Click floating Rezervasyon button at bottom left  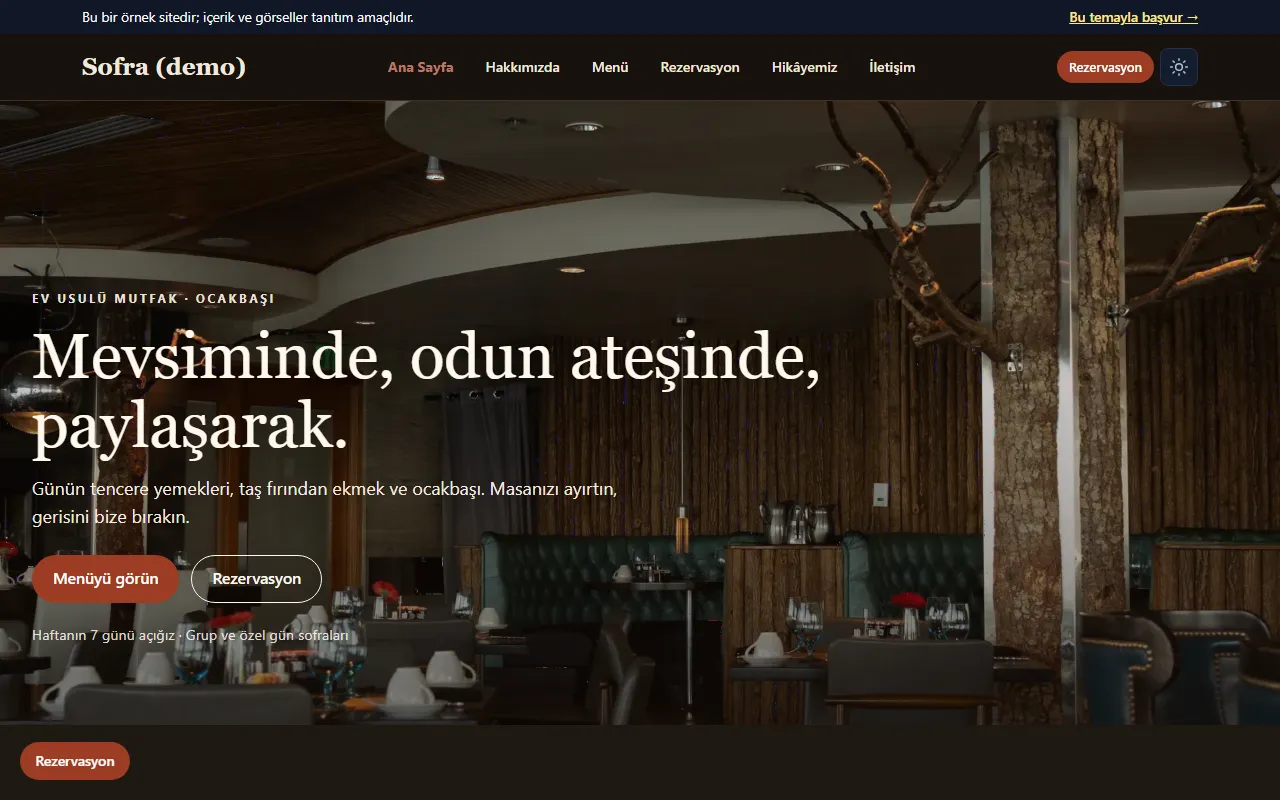(x=75, y=761)
